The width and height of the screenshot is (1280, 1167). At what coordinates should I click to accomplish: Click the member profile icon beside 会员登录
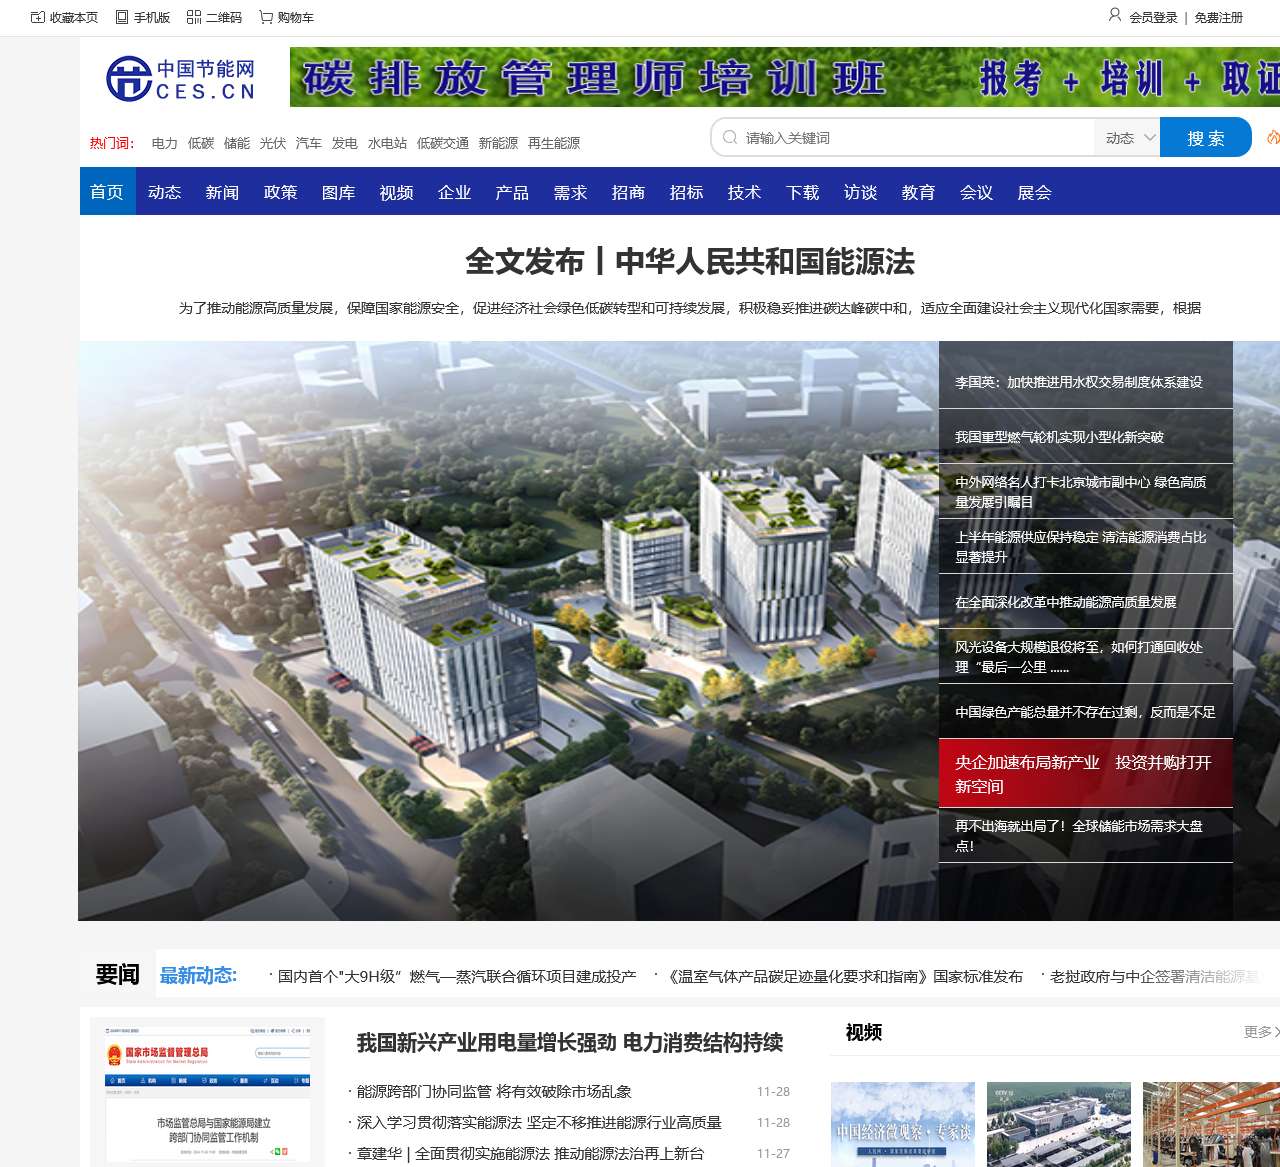(x=1115, y=15)
